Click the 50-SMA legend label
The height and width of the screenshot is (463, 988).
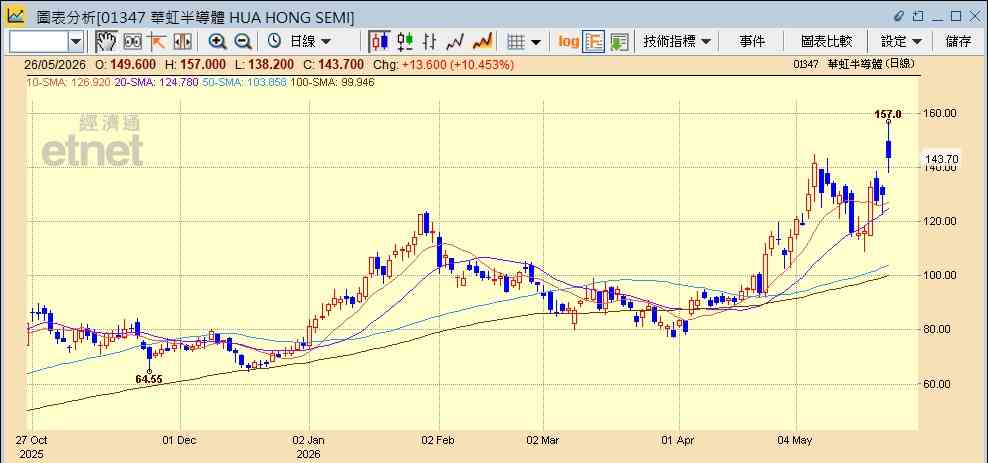(x=244, y=82)
